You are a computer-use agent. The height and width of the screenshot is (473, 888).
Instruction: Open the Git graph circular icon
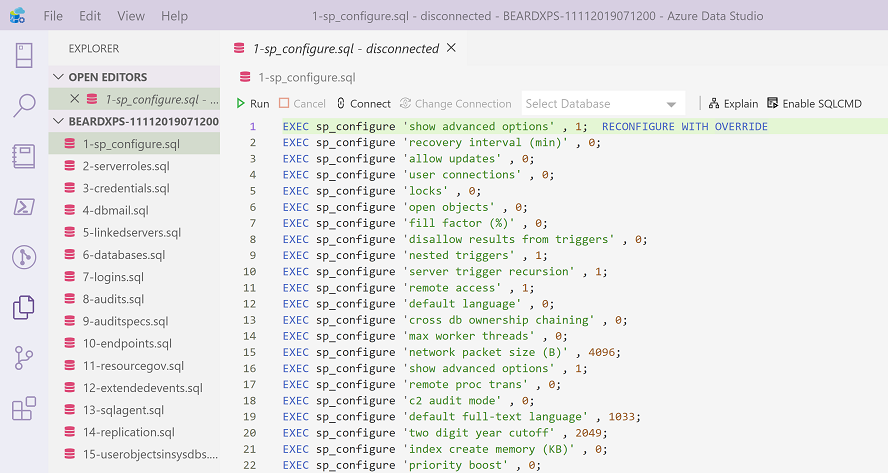click(24, 257)
